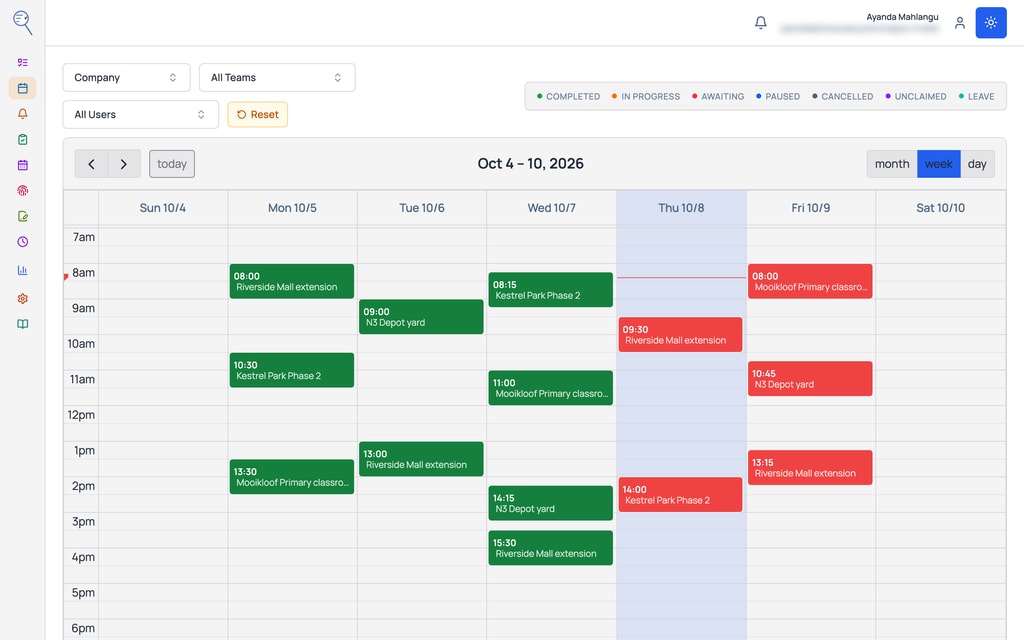
Task: Open Monday 13:30 Mooikloof Primary event
Action: (291, 477)
